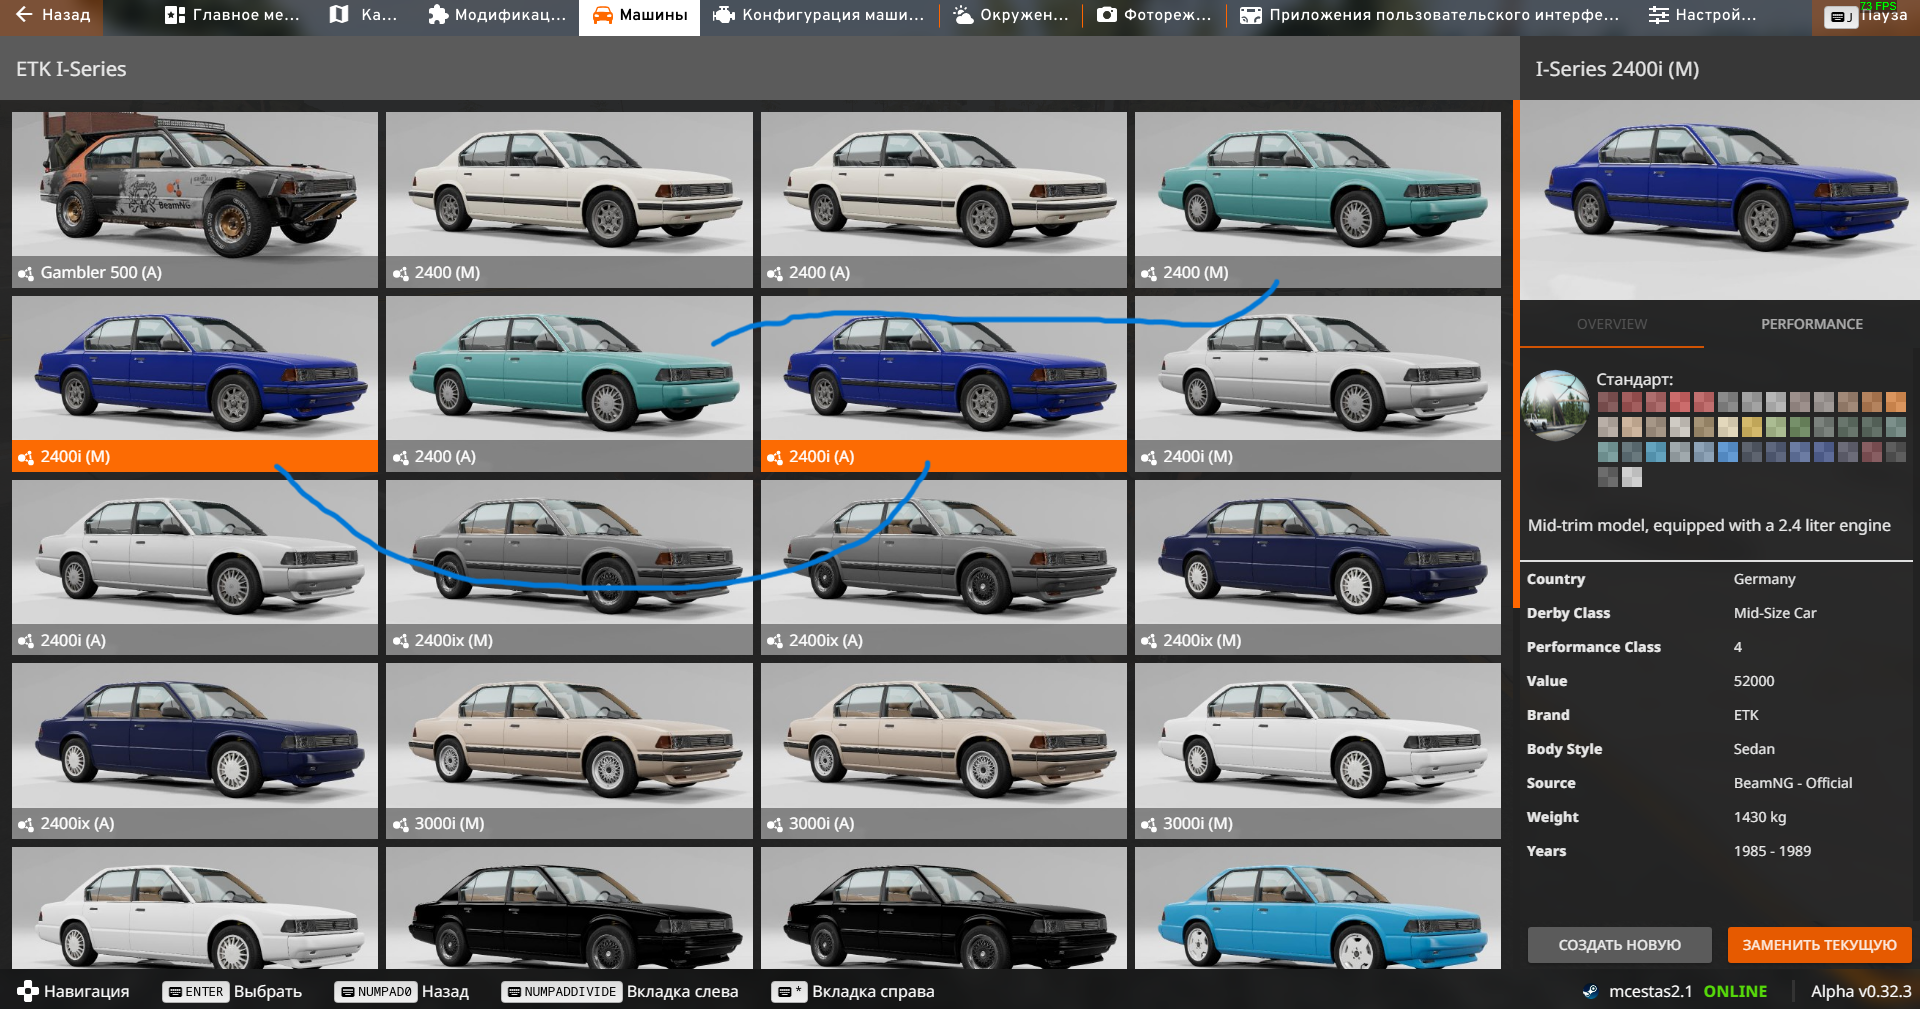Choose the silver 2400i (A) sedan
The width and height of the screenshot is (1920, 1009).
pos(195,568)
